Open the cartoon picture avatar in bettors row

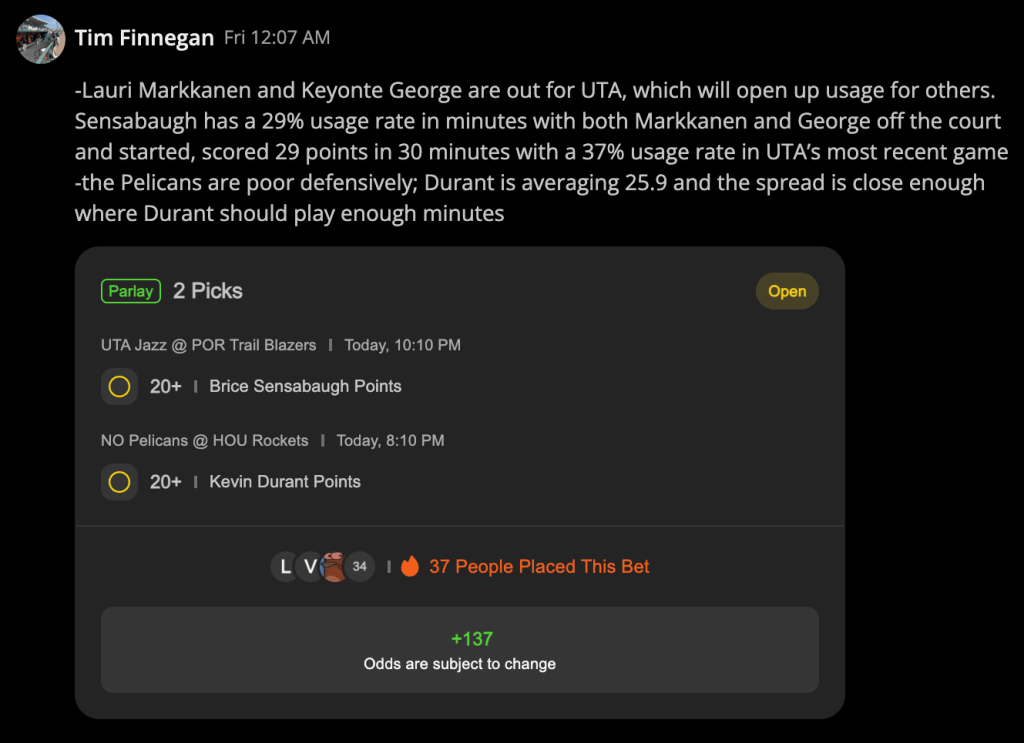click(x=334, y=566)
